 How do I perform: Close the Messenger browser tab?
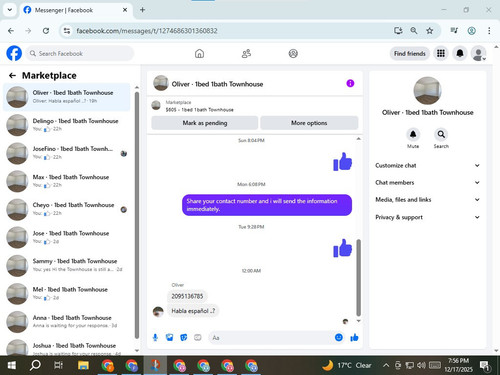tap(125, 10)
